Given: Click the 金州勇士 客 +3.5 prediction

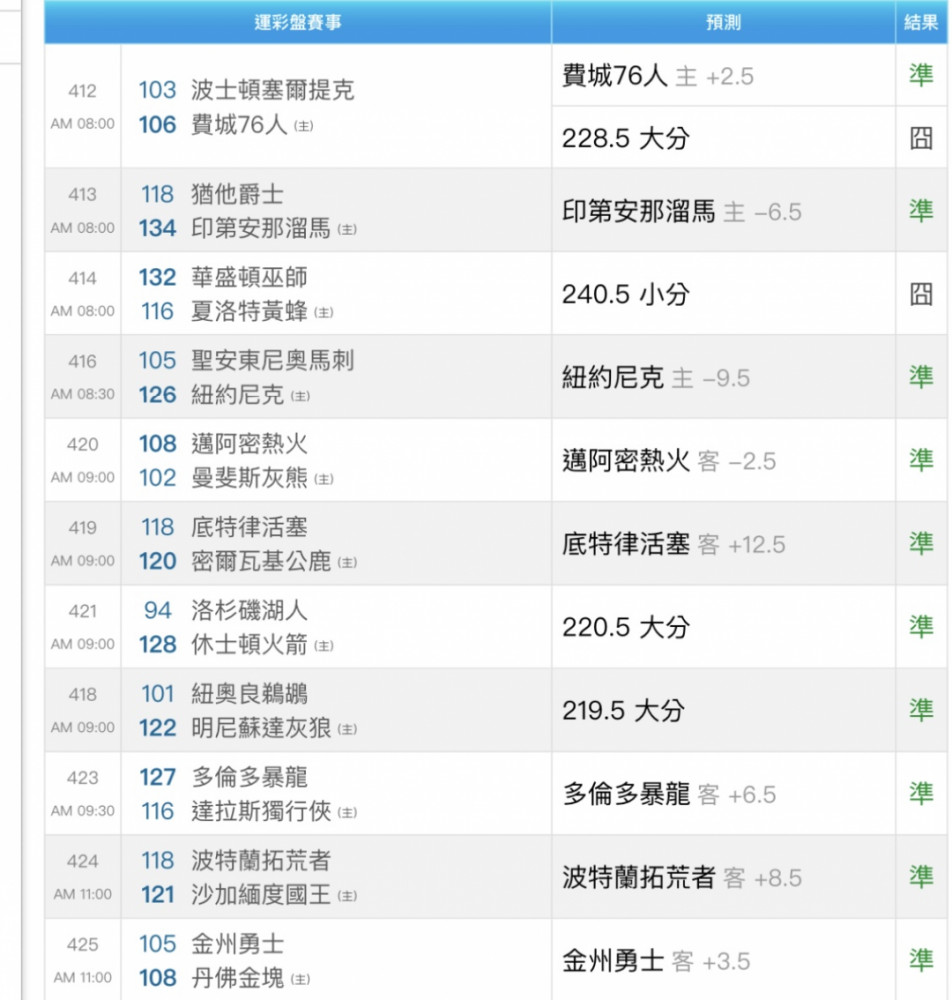Looking at the screenshot, I should [655, 960].
